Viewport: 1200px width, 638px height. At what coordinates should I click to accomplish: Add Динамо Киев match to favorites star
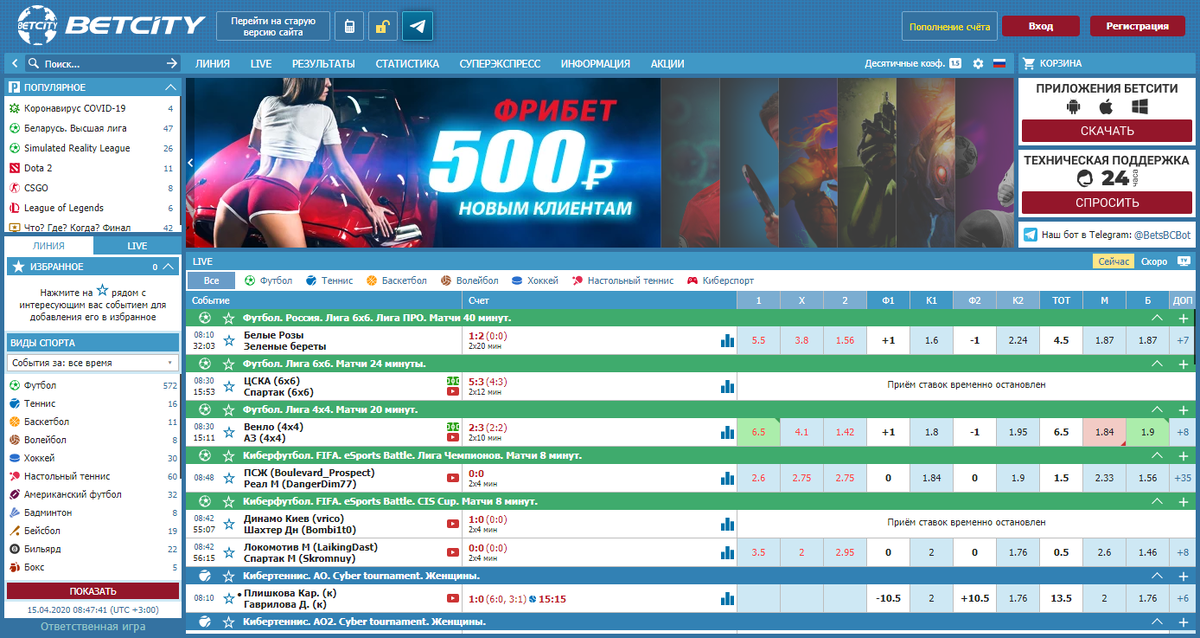[x=229, y=524]
